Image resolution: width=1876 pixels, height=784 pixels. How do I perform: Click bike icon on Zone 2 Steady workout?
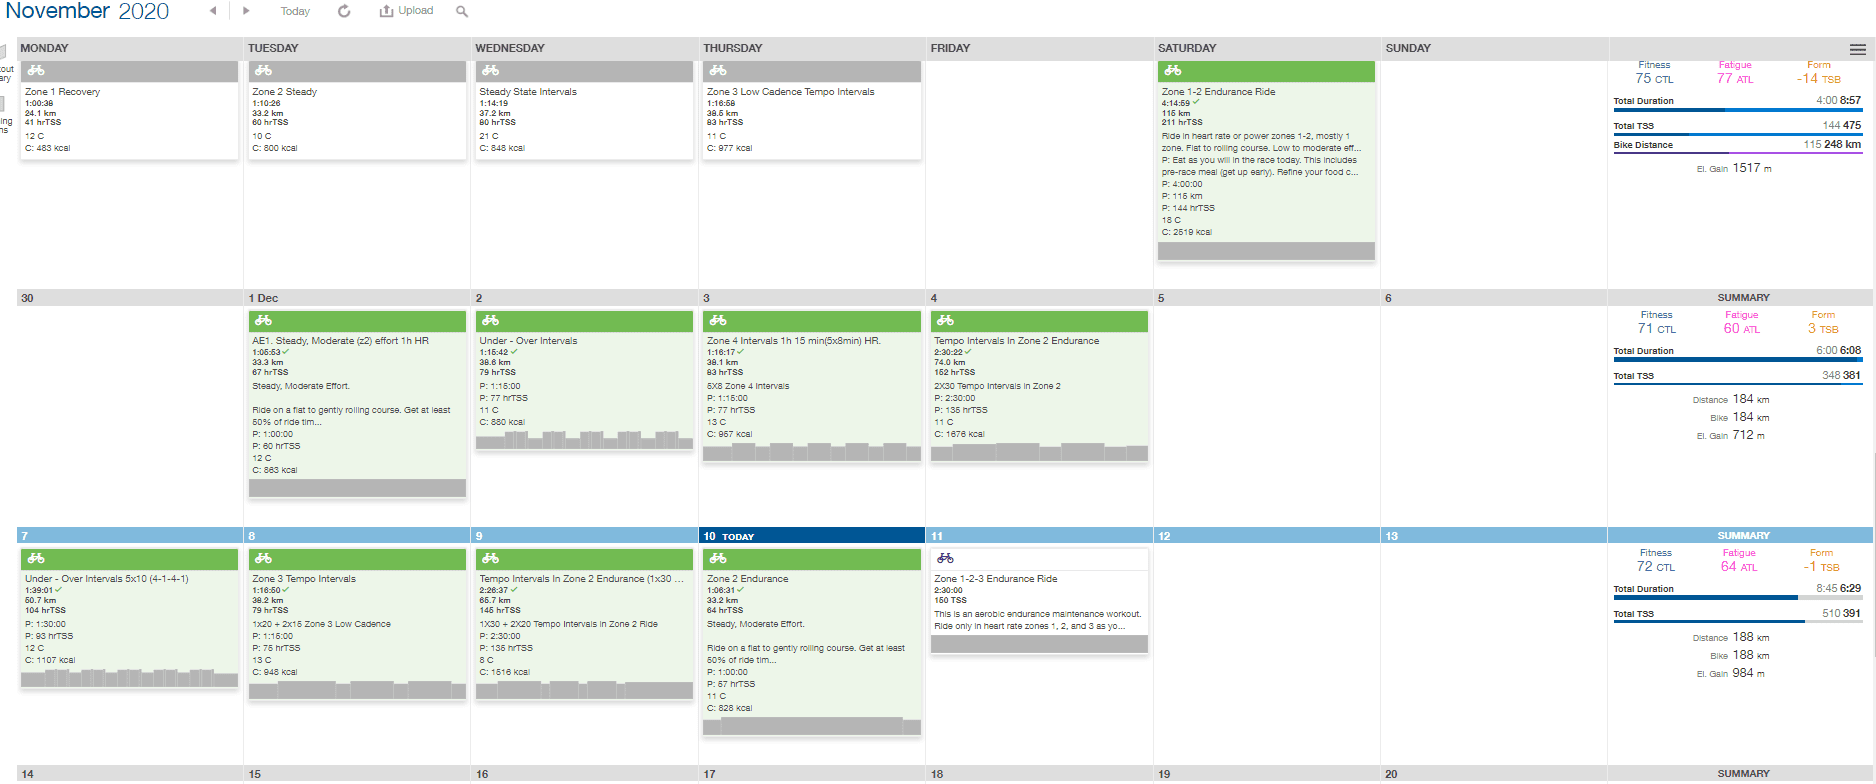pos(263,71)
